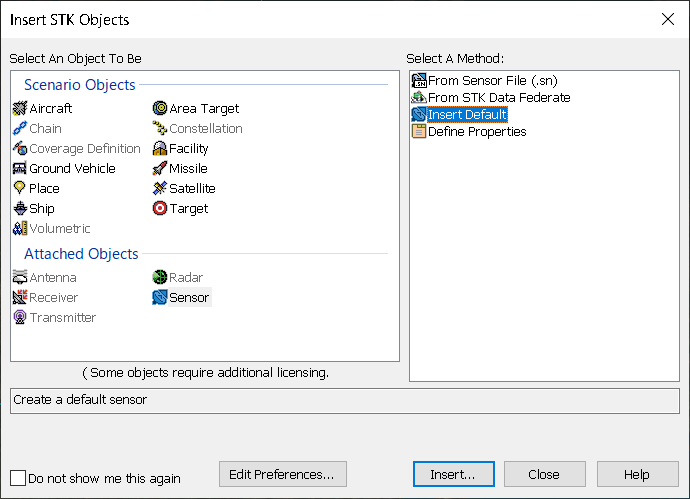690x499 pixels.
Task: Select 'Define Properties' method text
Action: pos(477,131)
